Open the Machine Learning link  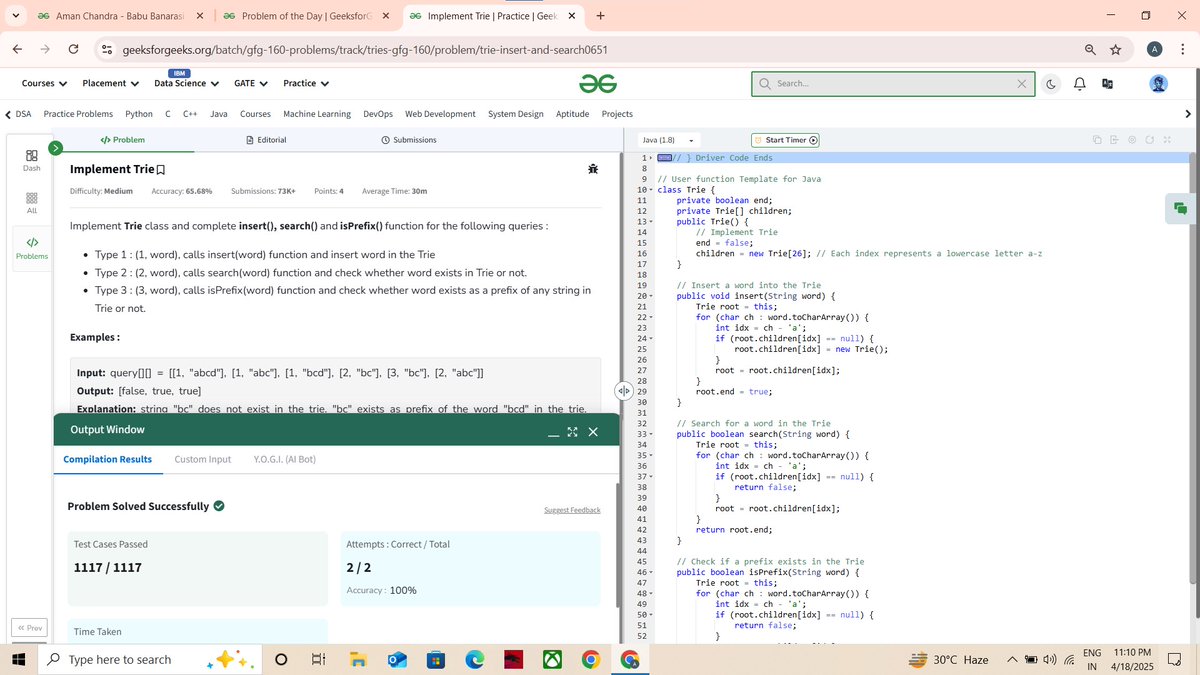(x=317, y=114)
